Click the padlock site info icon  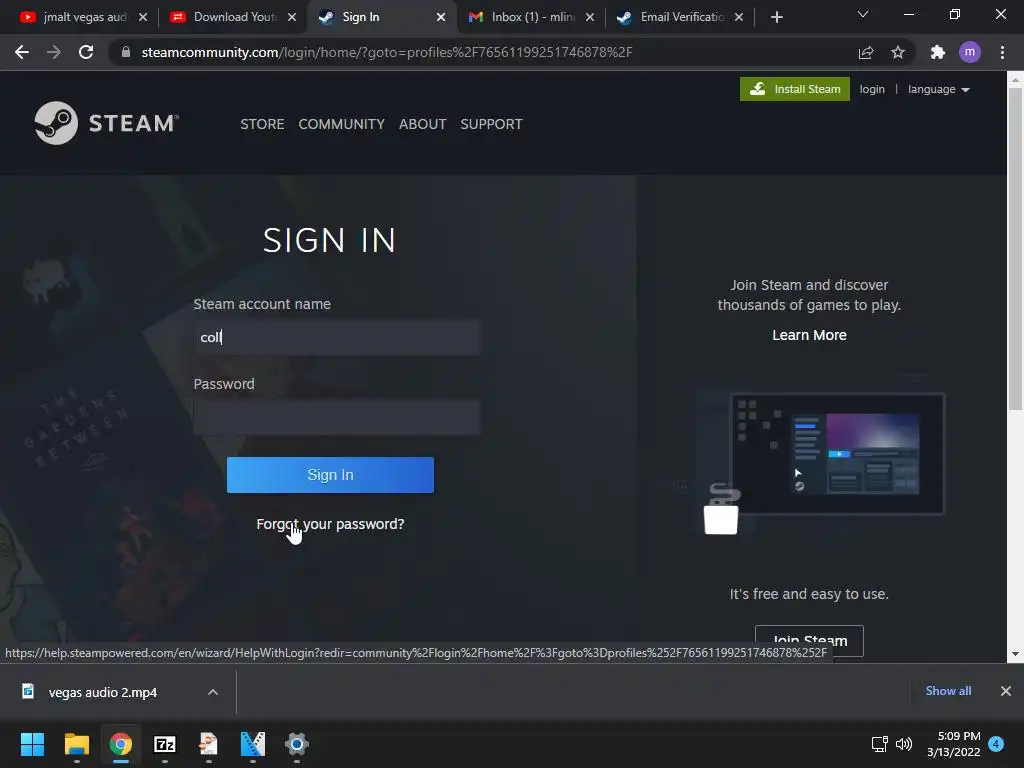[x=126, y=52]
